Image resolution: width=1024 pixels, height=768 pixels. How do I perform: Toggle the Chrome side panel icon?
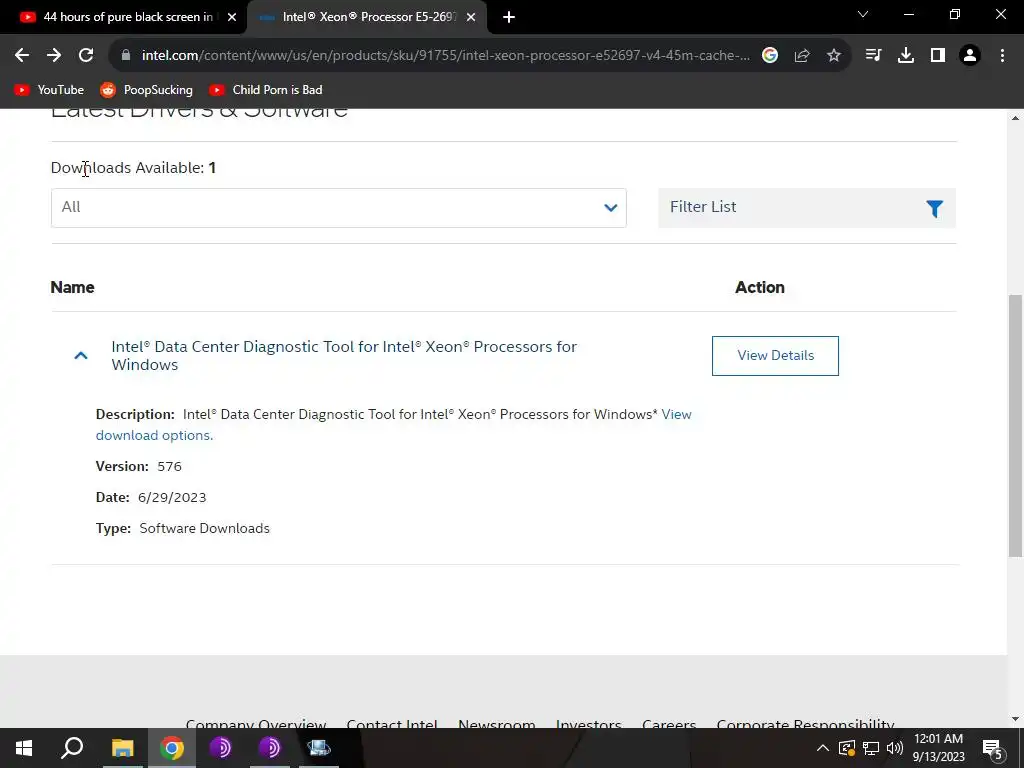tap(938, 56)
